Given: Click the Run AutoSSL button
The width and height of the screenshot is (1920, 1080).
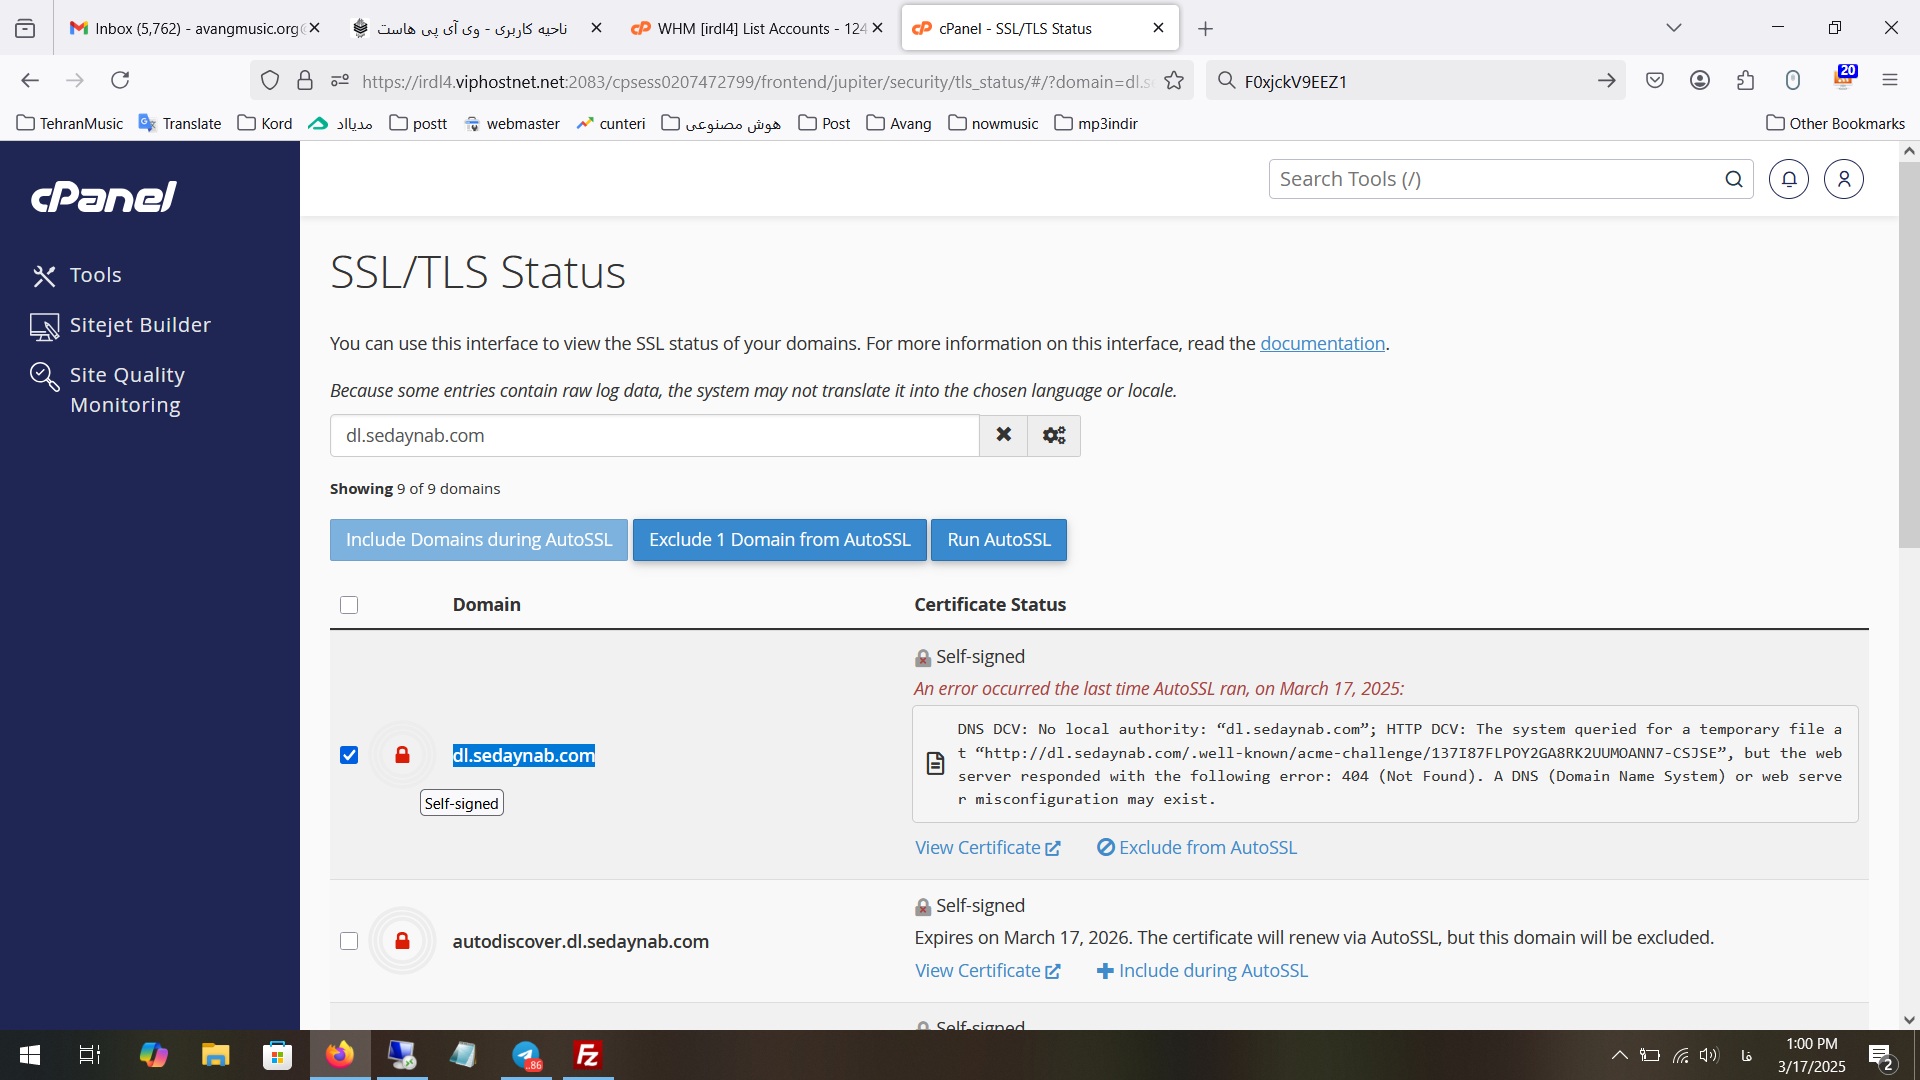Looking at the screenshot, I should (x=998, y=540).
